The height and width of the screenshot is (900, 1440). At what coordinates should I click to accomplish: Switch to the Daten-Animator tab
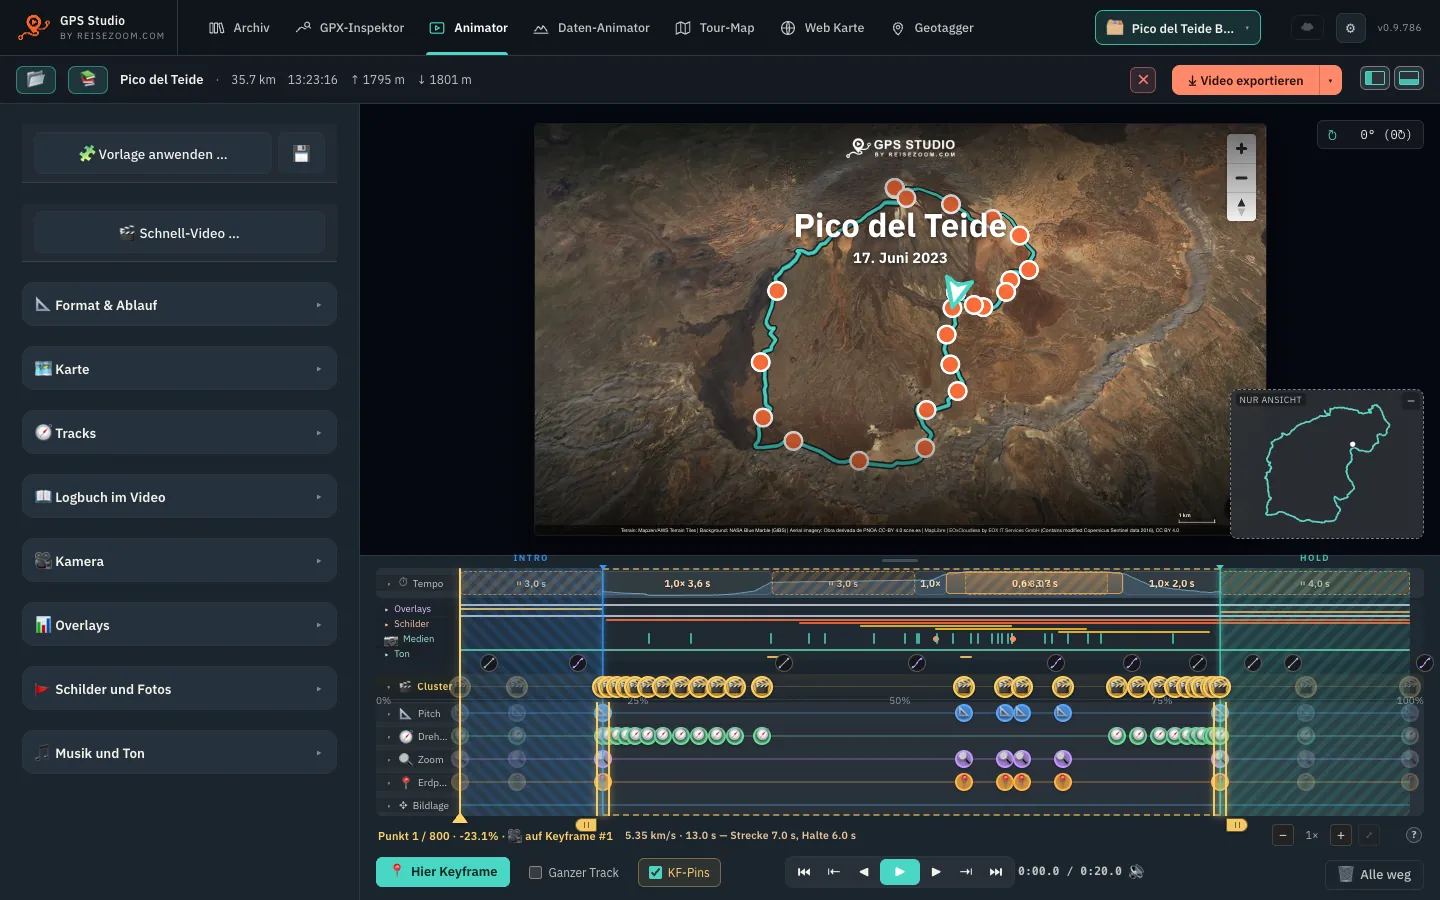tap(592, 28)
